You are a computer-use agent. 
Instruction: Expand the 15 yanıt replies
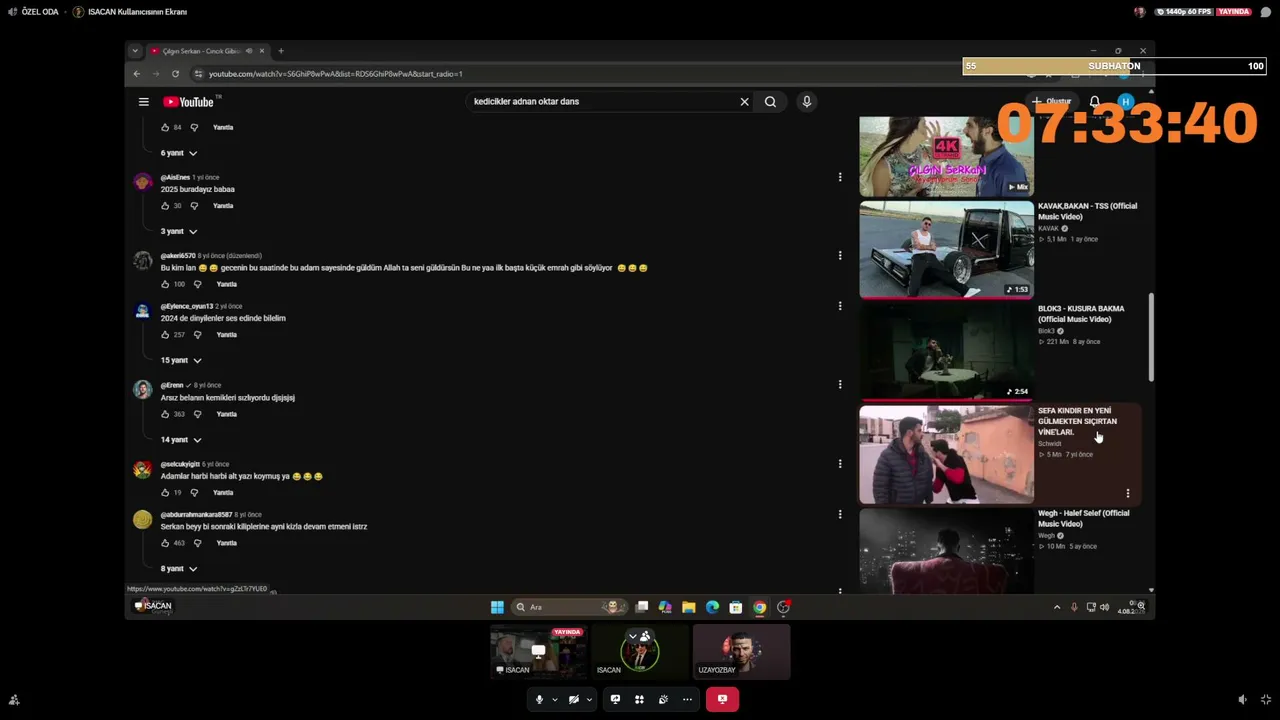181,360
